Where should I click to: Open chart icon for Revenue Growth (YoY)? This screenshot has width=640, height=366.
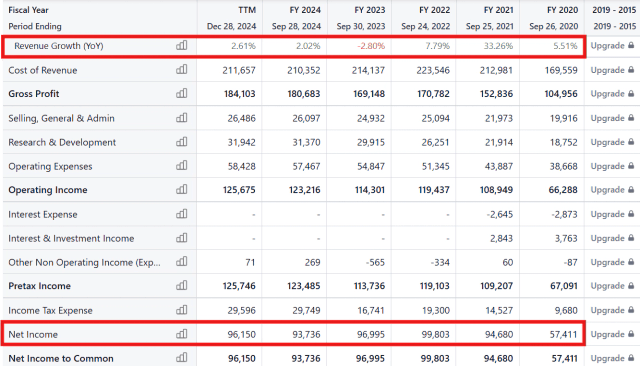coord(182,45)
